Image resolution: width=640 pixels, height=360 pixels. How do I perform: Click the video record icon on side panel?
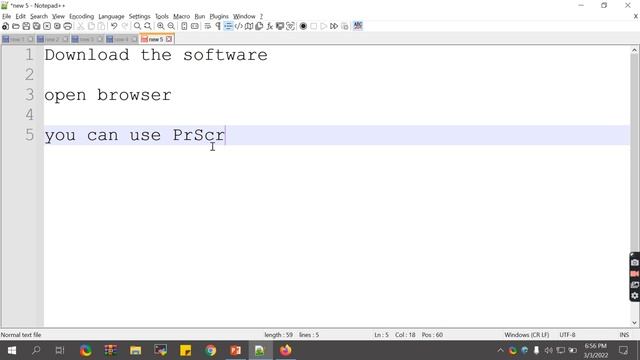pyautogui.click(x=635, y=274)
